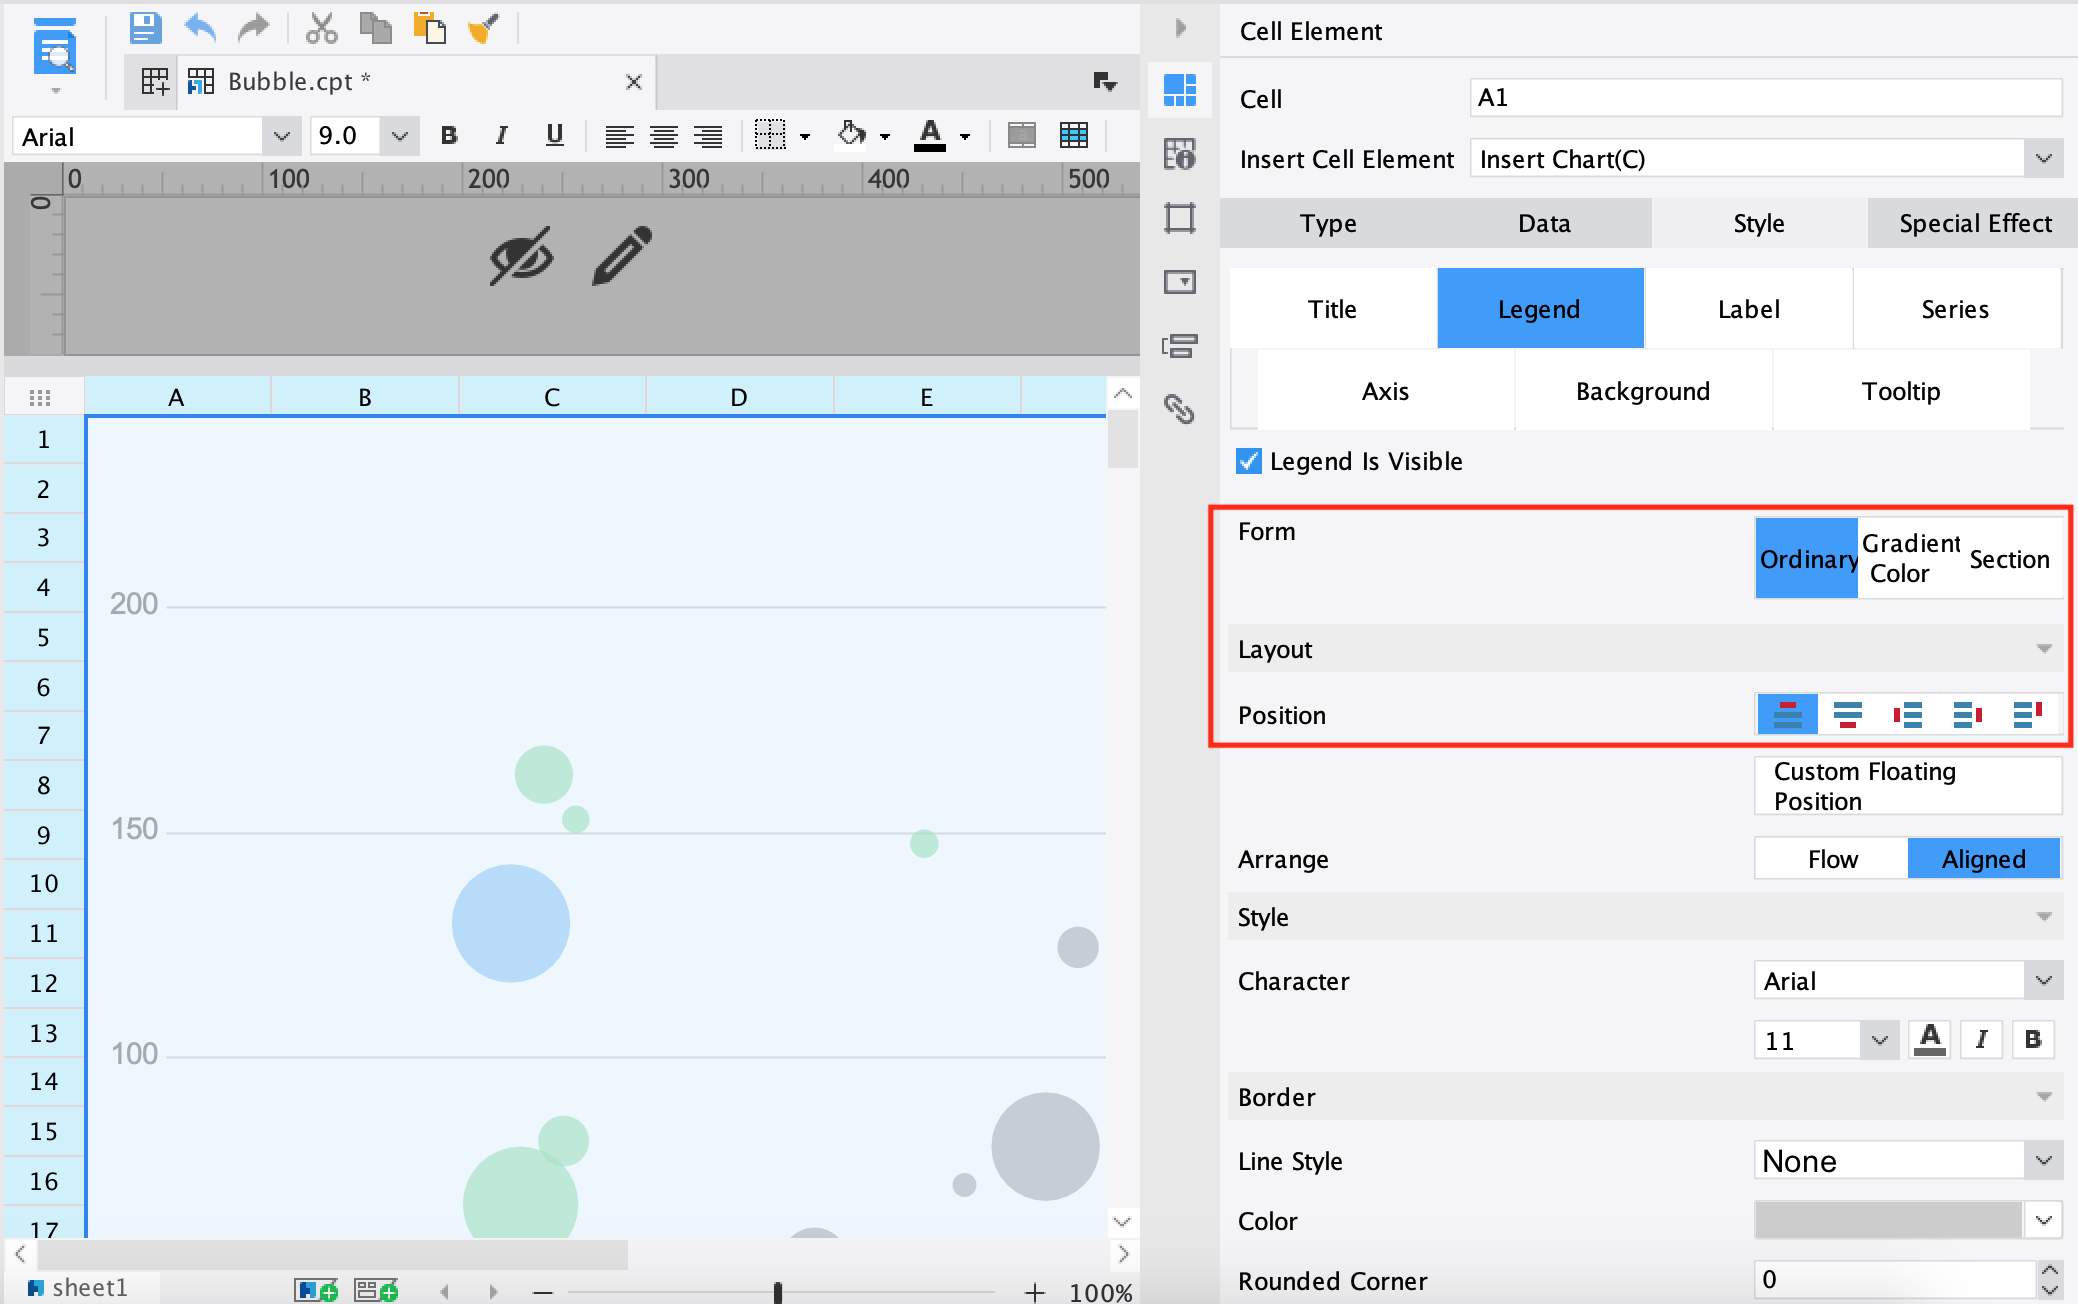The image size is (2078, 1304).
Task: Click the Underline formatting icon
Action: pyautogui.click(x=554, y=135)
